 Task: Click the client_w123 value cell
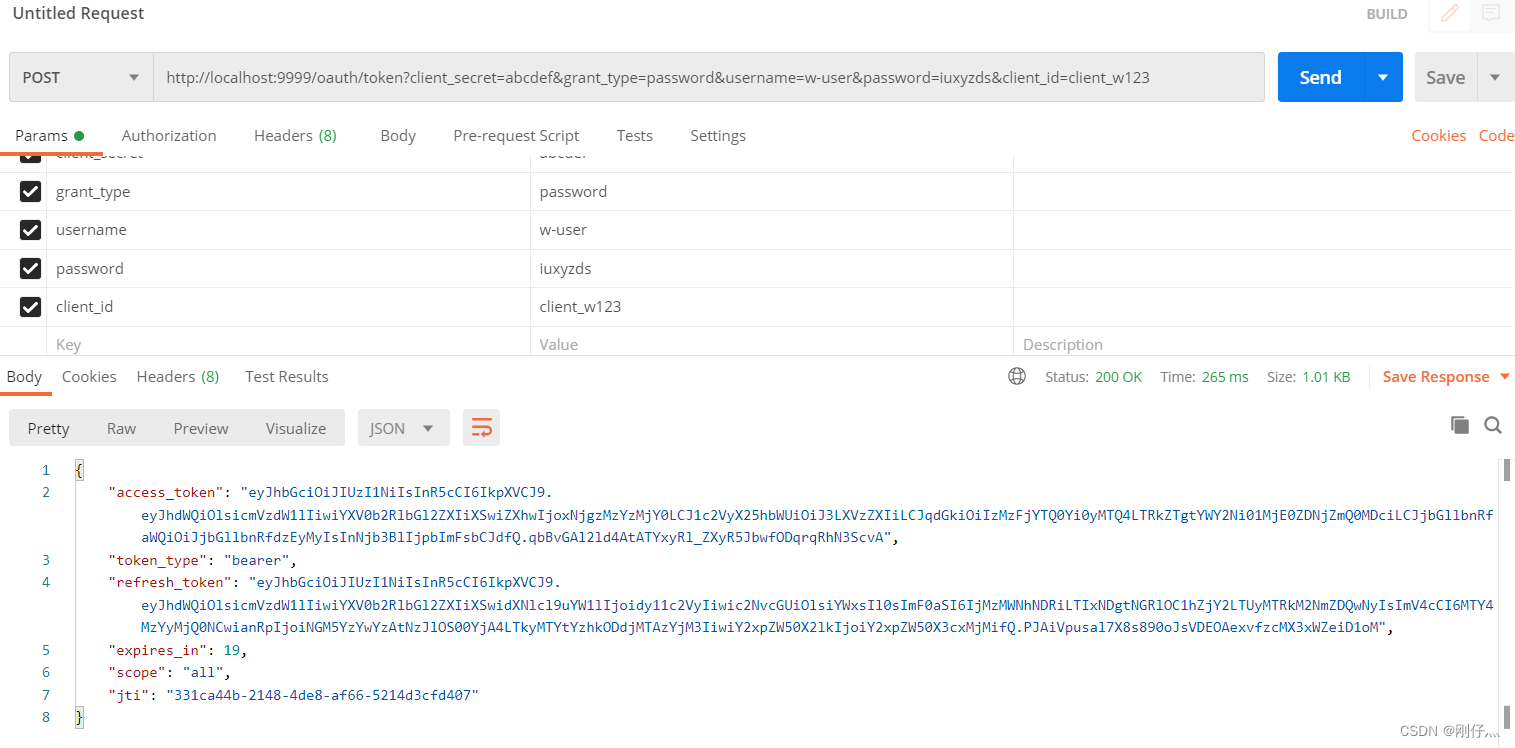(772, 306)
